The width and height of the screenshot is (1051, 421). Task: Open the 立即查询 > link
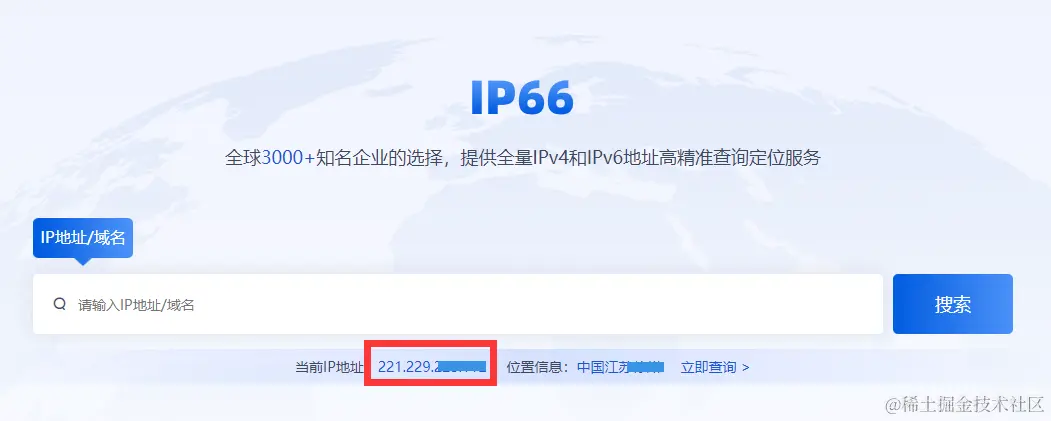click(715, 367)
